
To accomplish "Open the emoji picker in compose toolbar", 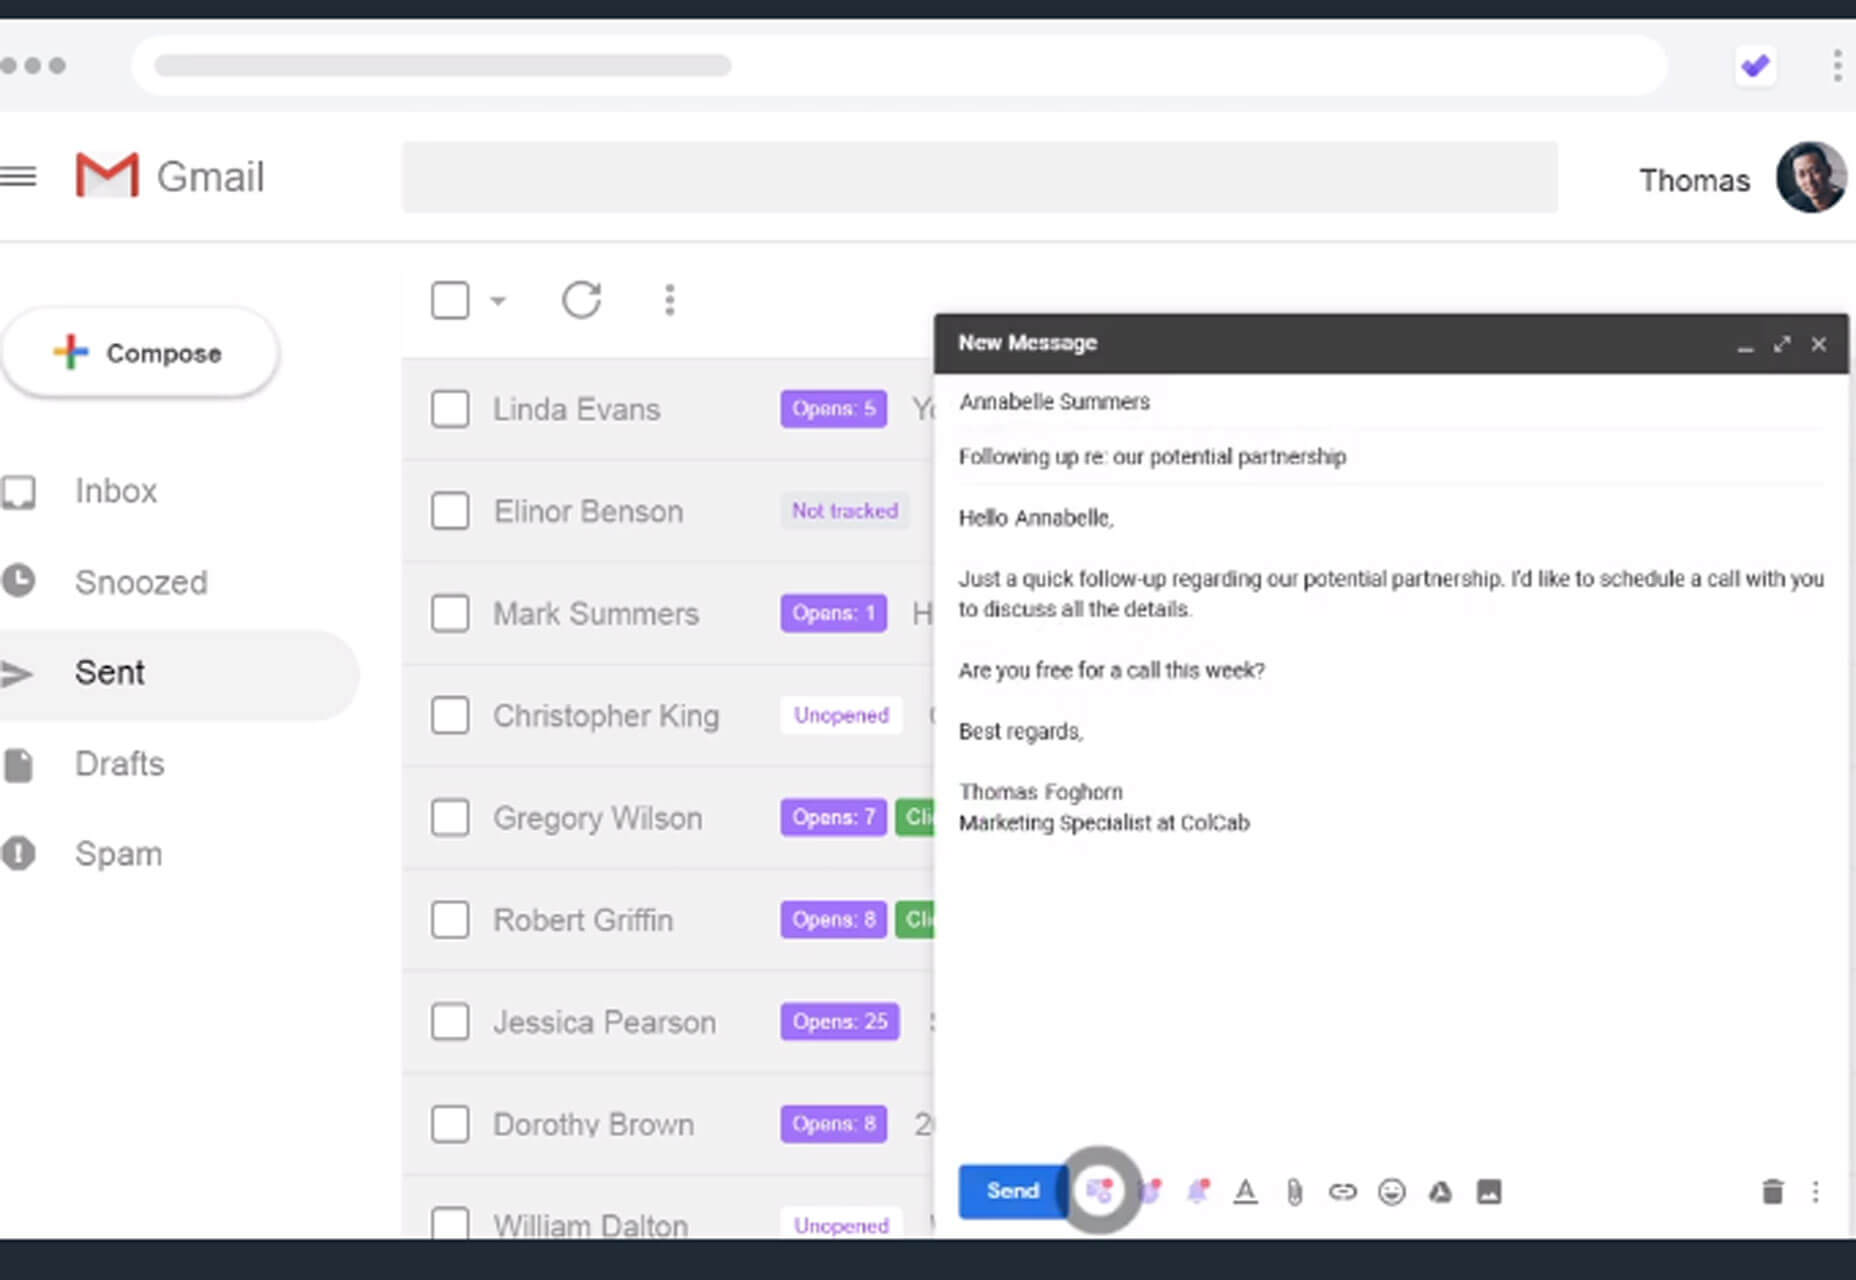I will [x=1391, y=1191].
